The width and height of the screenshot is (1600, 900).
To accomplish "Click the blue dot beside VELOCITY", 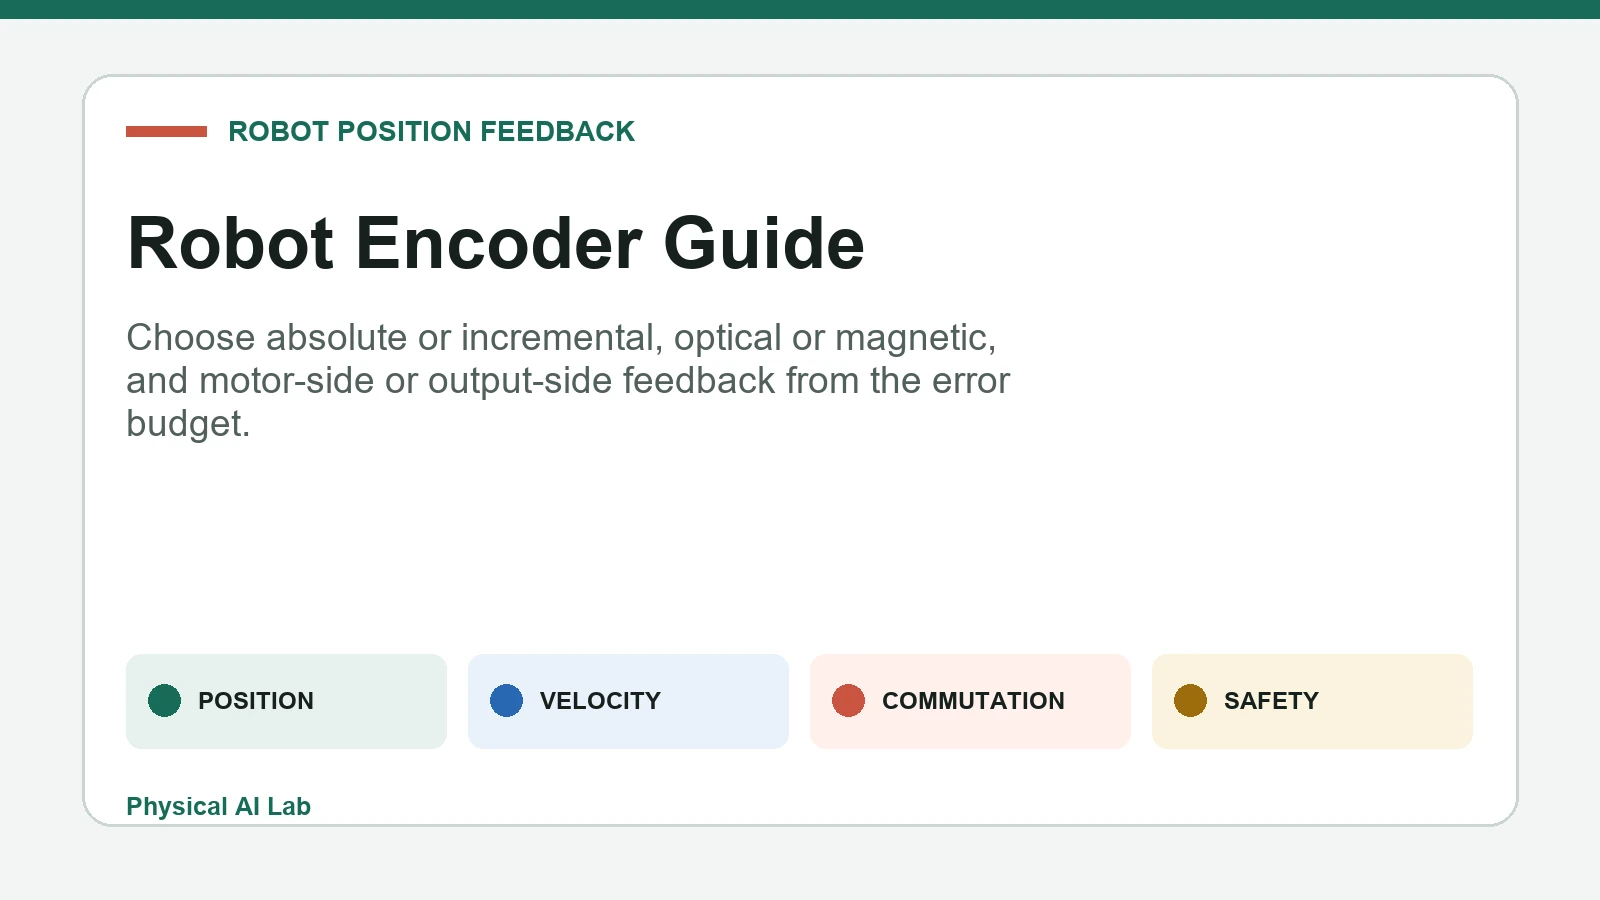I will coord(506,701).
